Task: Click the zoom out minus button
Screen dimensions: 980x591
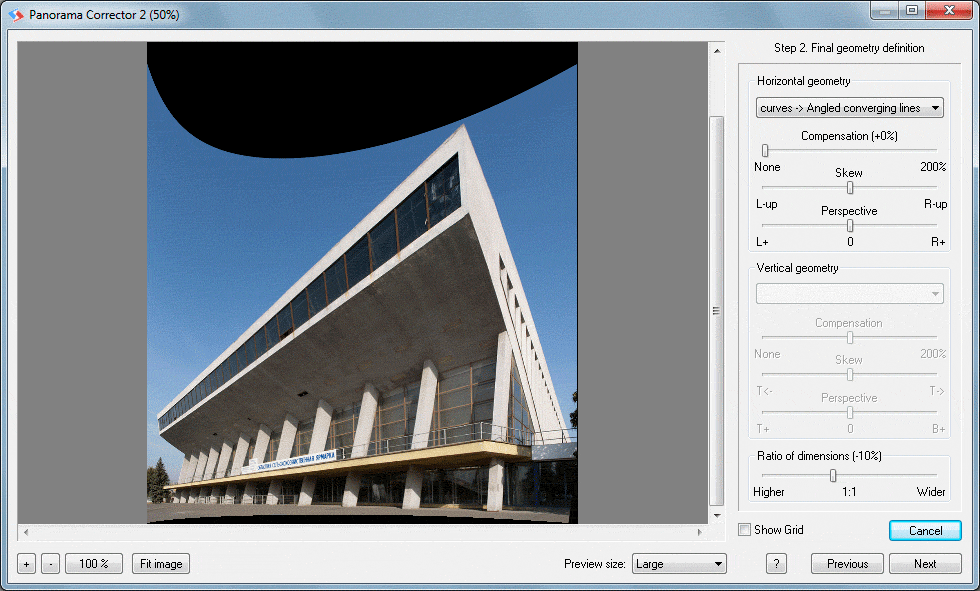Action: coord(50,564)
